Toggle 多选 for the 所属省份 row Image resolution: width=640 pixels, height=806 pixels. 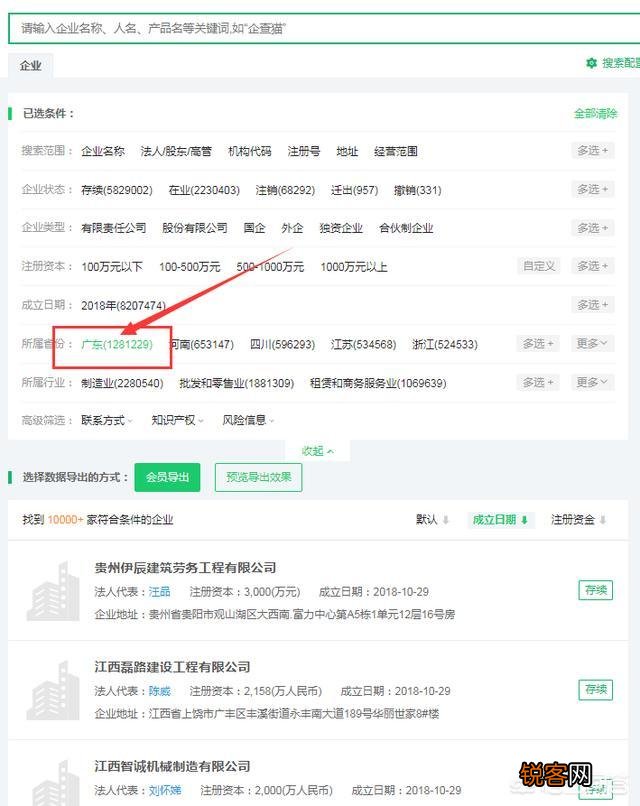point(538,343)
